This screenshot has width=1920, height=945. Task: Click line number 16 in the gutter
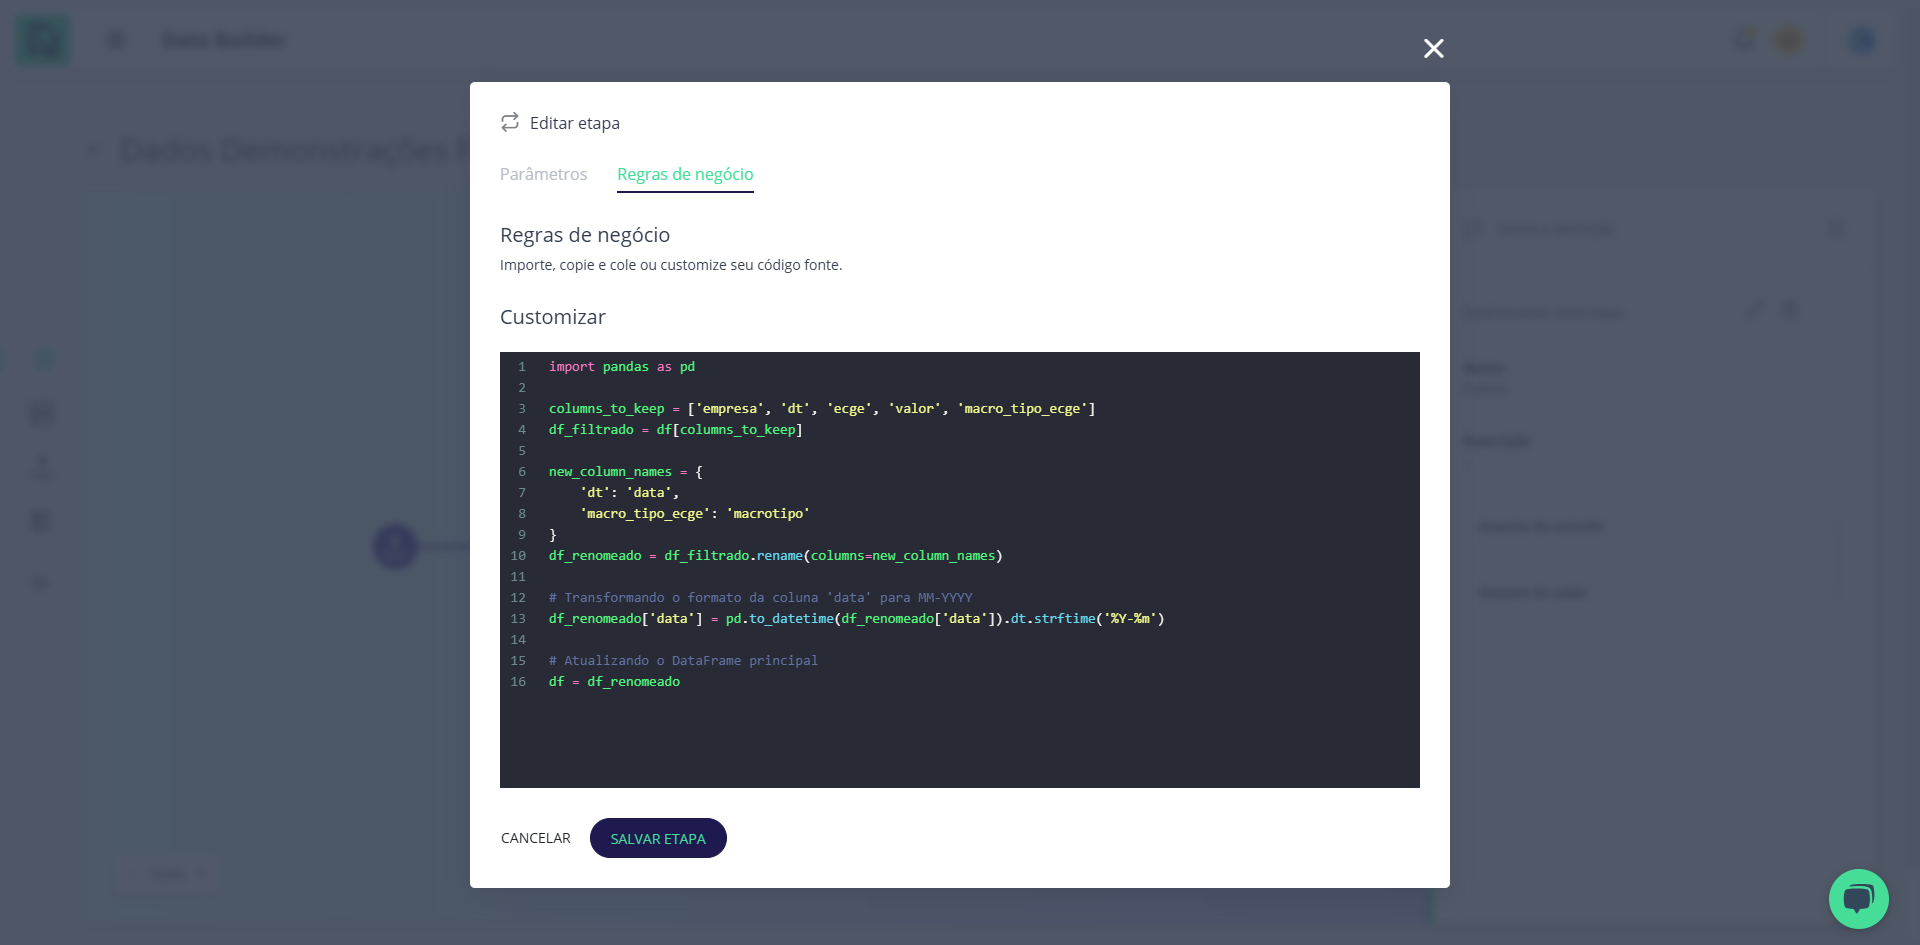tap(518, 682)
